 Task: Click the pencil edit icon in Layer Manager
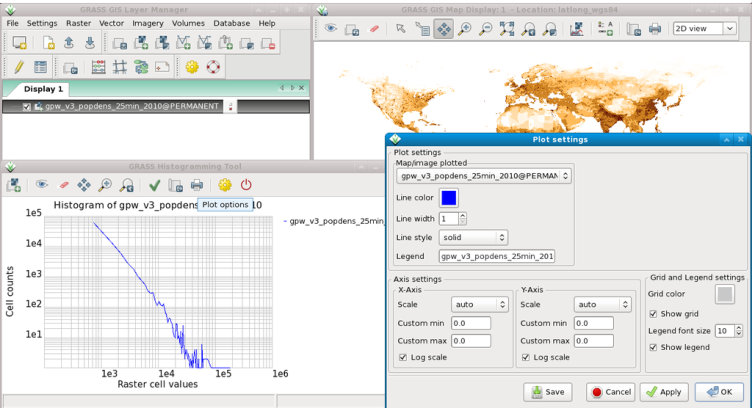point(18,67)
